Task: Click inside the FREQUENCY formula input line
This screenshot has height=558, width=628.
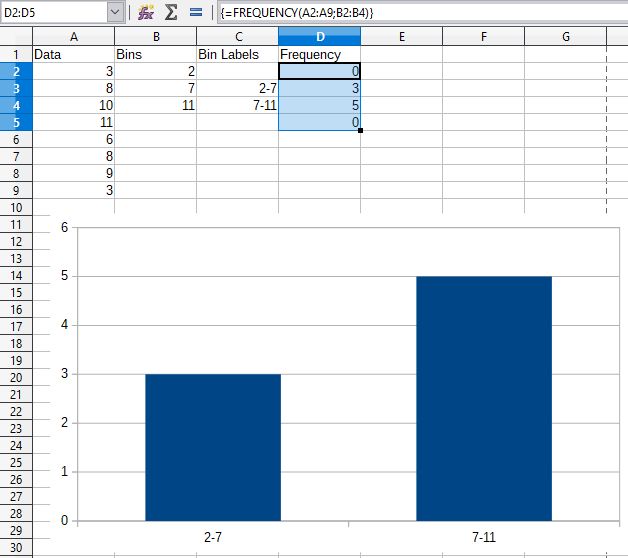Action: point(420,12)
